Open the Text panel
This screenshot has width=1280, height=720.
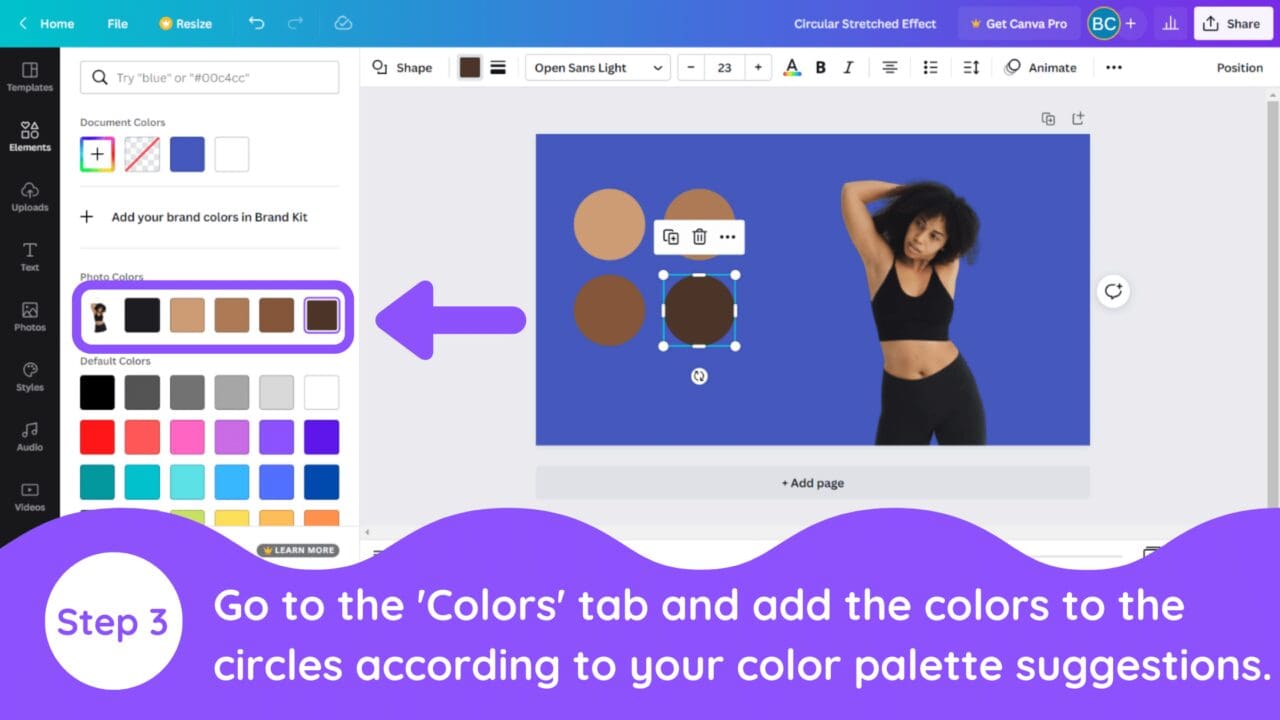click(30, 257)
